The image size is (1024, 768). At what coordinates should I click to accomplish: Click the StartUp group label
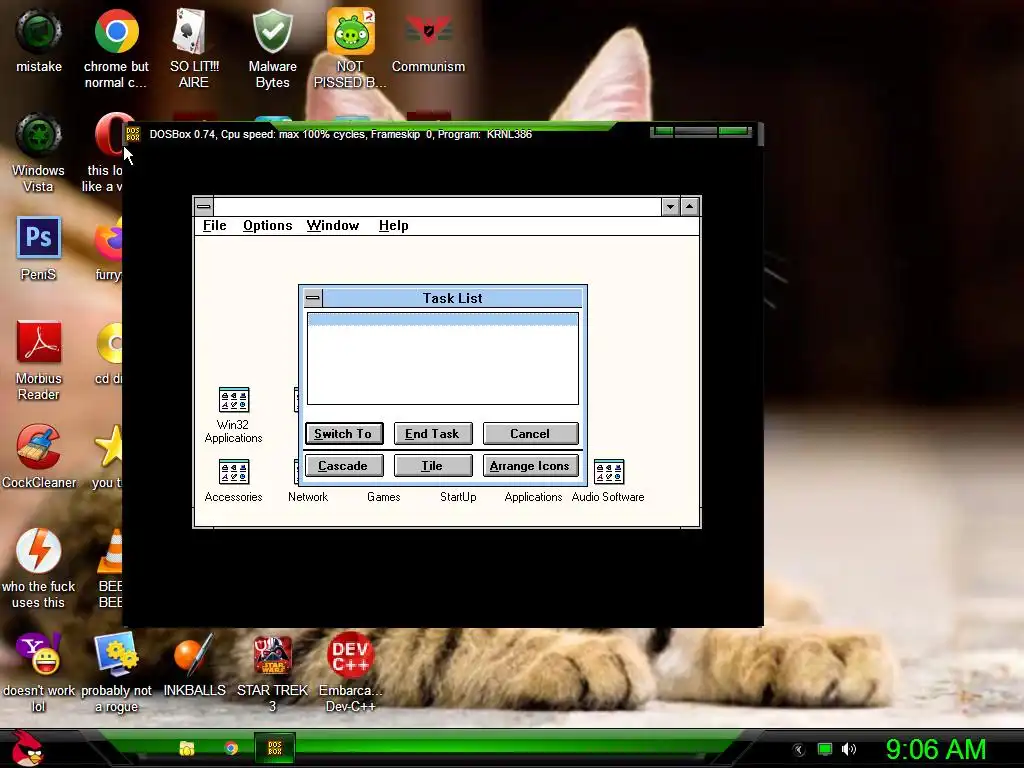tap(458, 497)
